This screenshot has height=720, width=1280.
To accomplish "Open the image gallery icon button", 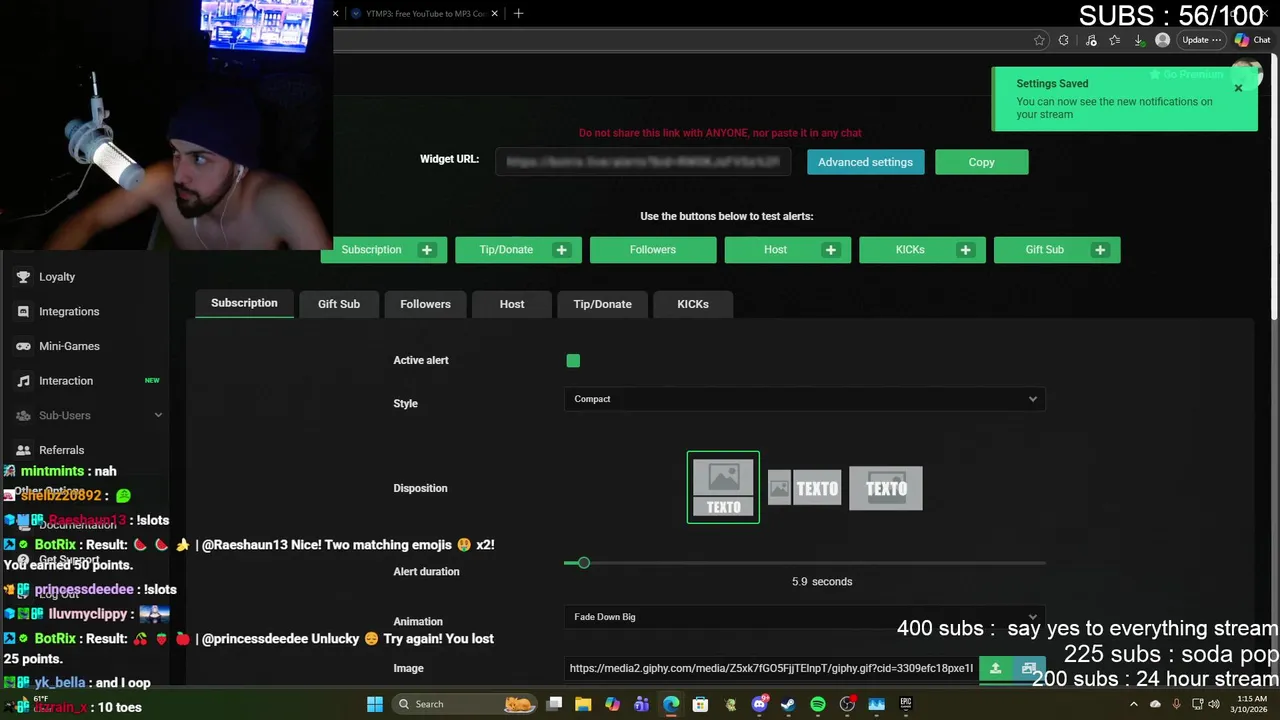I will pyautogui.click(x=1029, y=668).
